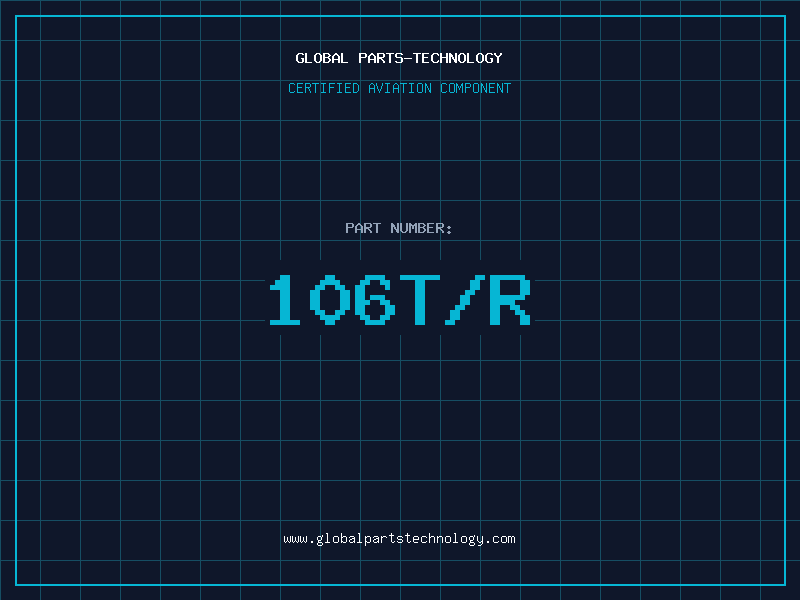Open the www.globalpartstechnology.com link
This screenshot has width=800, height=600.
pos(399,539)
